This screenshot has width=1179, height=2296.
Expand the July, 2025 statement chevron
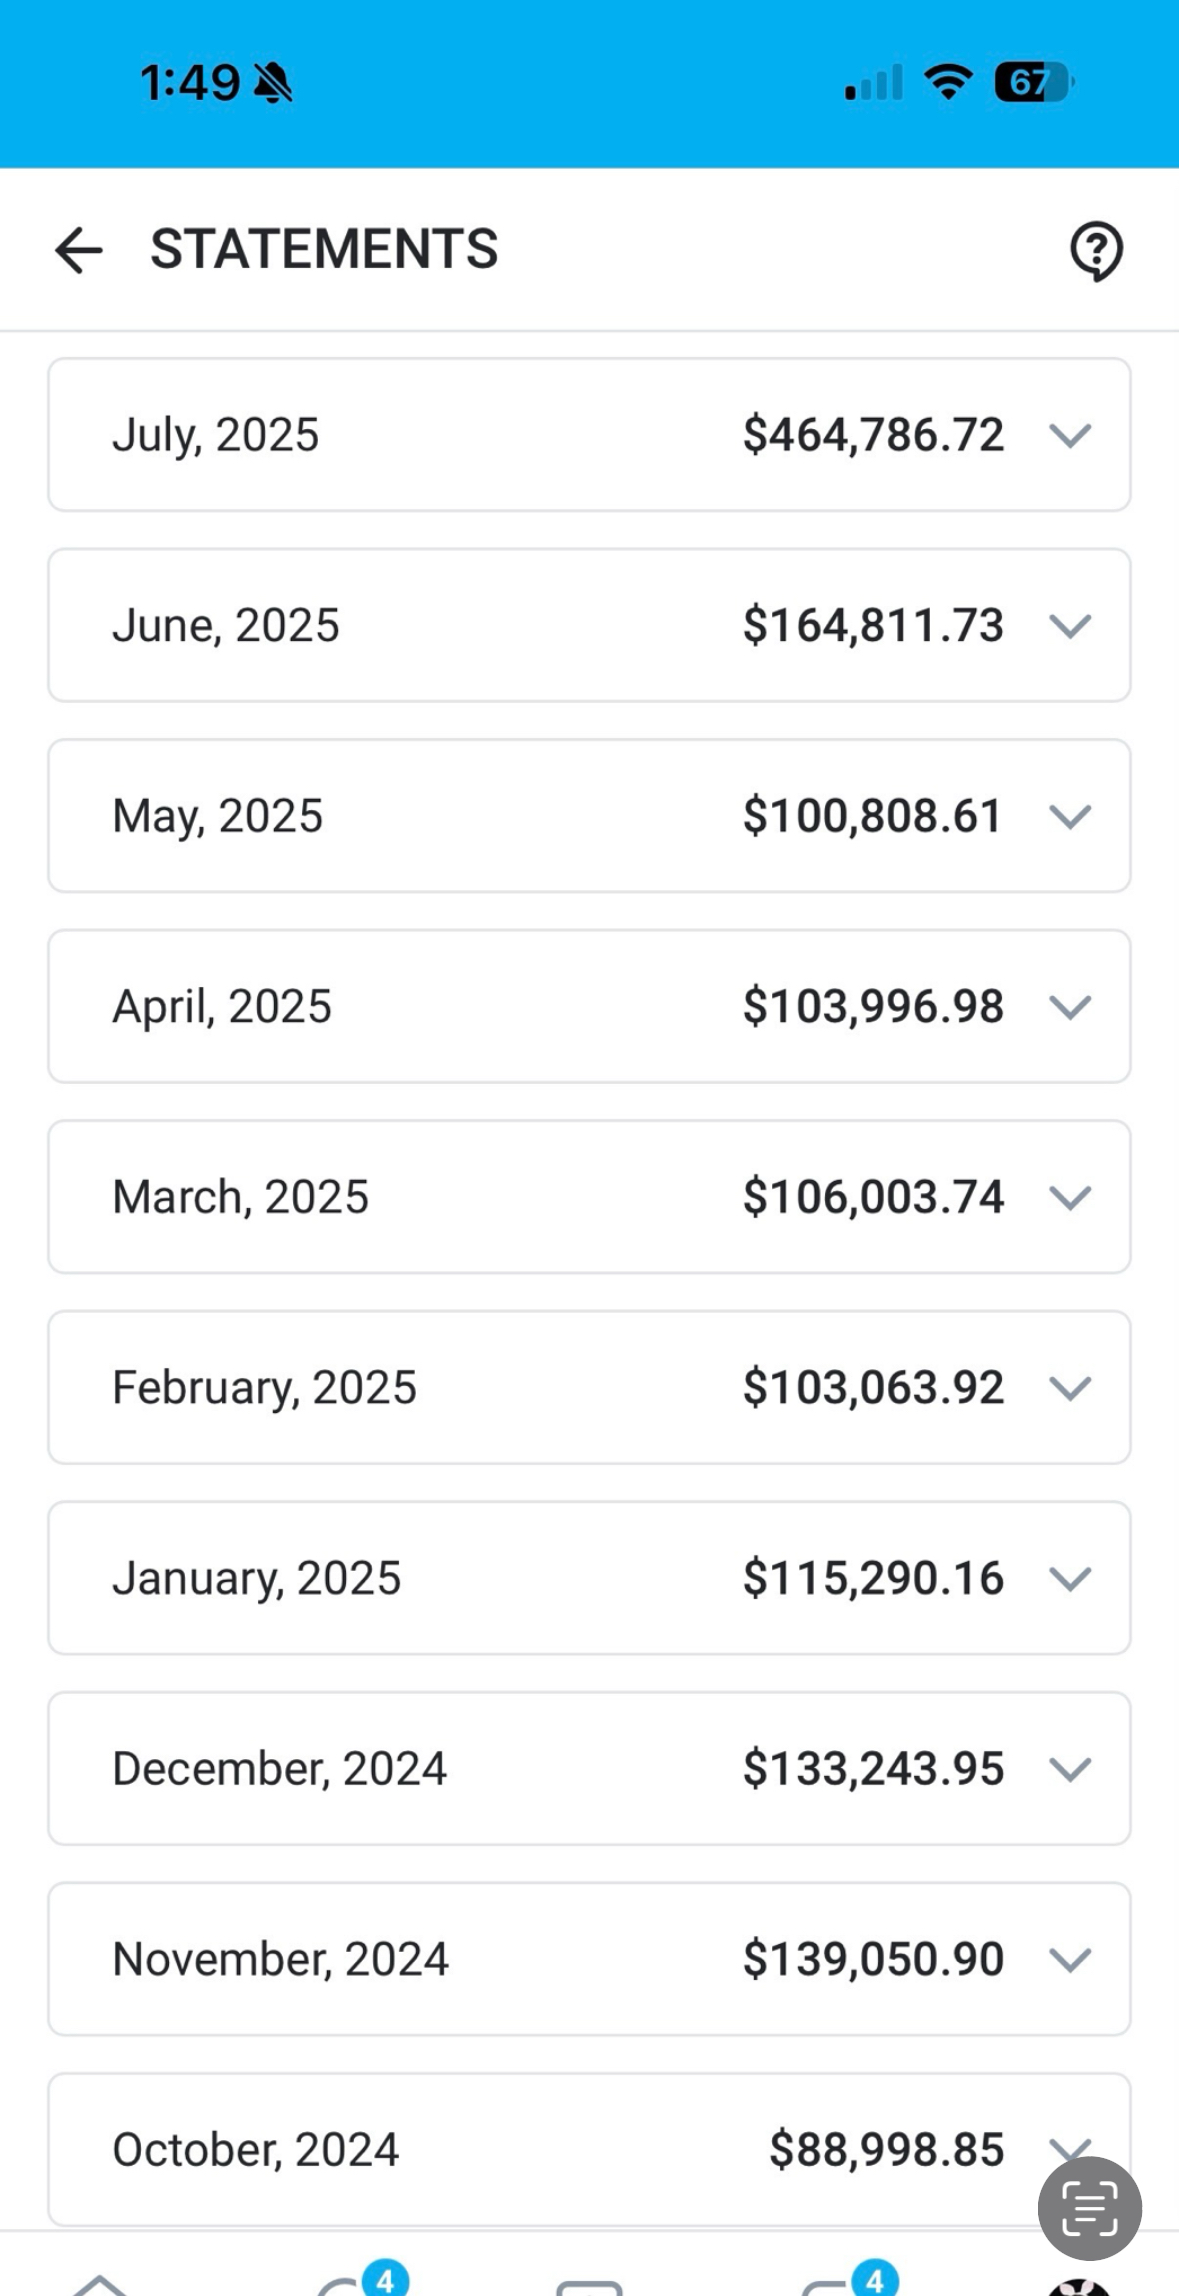click(x=1069, y=435)
